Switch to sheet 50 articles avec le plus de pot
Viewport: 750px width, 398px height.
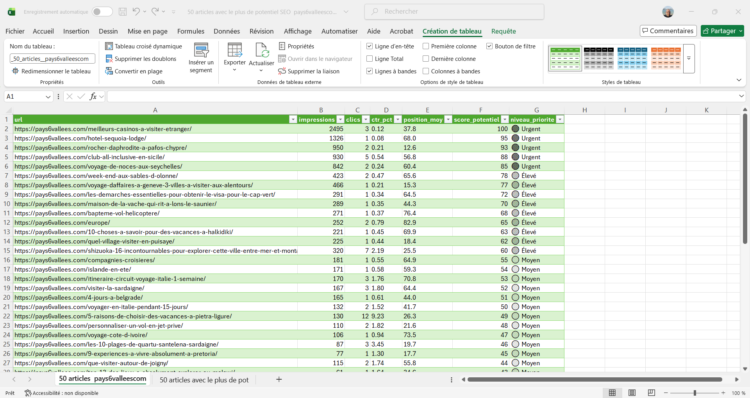click(204, 380)
